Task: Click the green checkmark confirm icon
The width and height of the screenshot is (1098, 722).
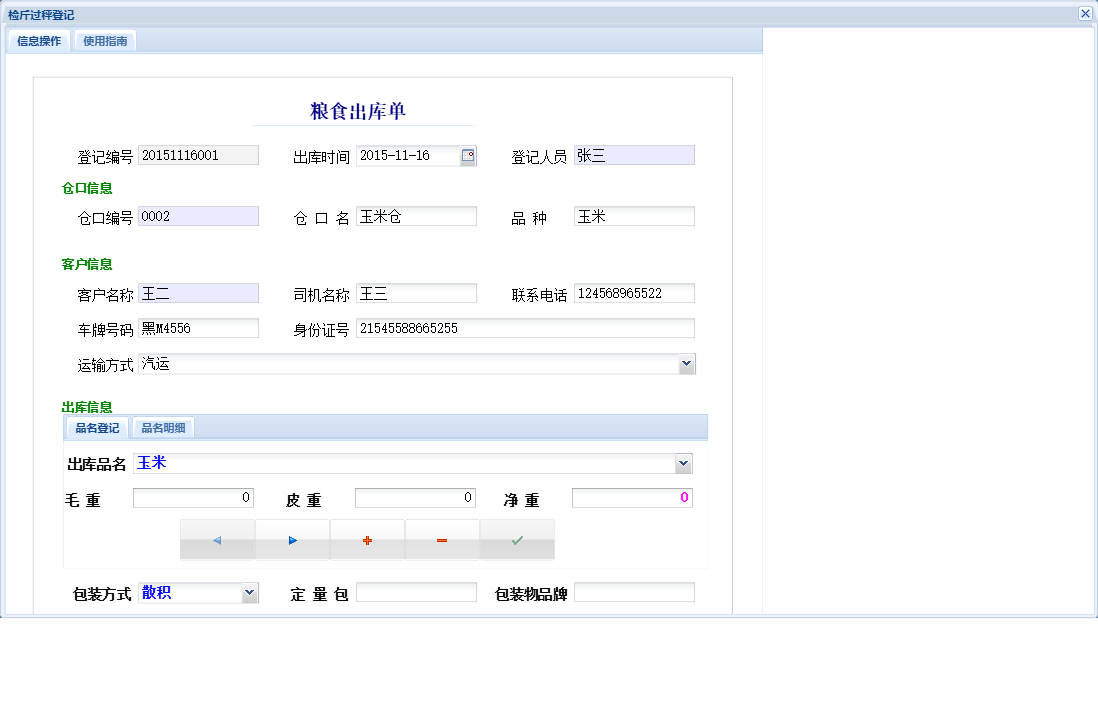Action: pos(517,539)
